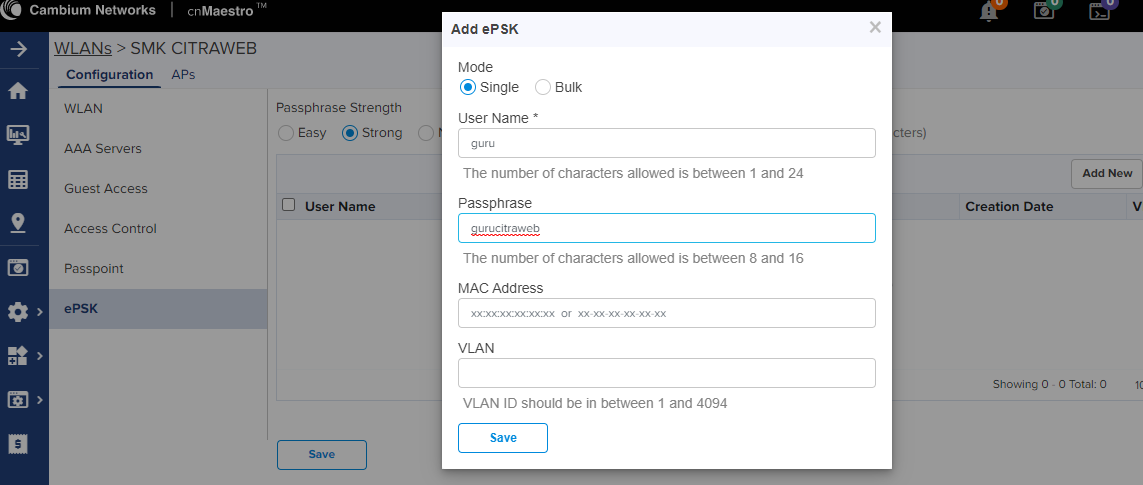Click the MAC Address input field
This screenshot has width=1143, height=485.
pos(666,313)
